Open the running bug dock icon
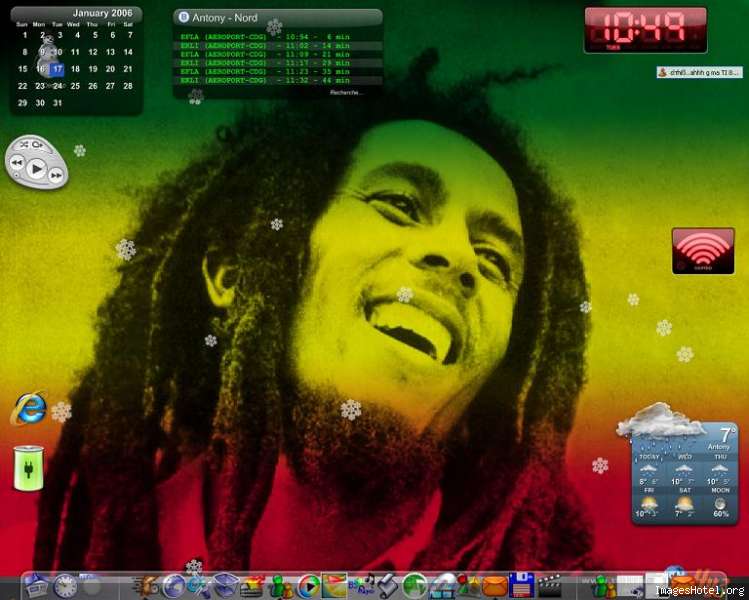 pyautogui.click(x=146, y=585)
